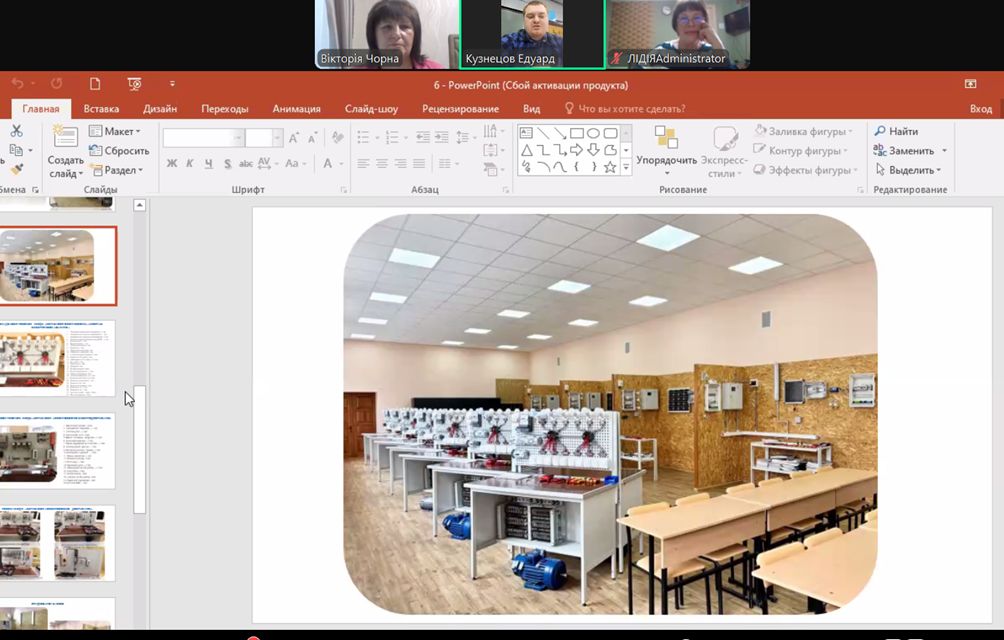The image size is (1004, 640).
Task: Toggle underline with the Ч button
Action: [208, 164]
